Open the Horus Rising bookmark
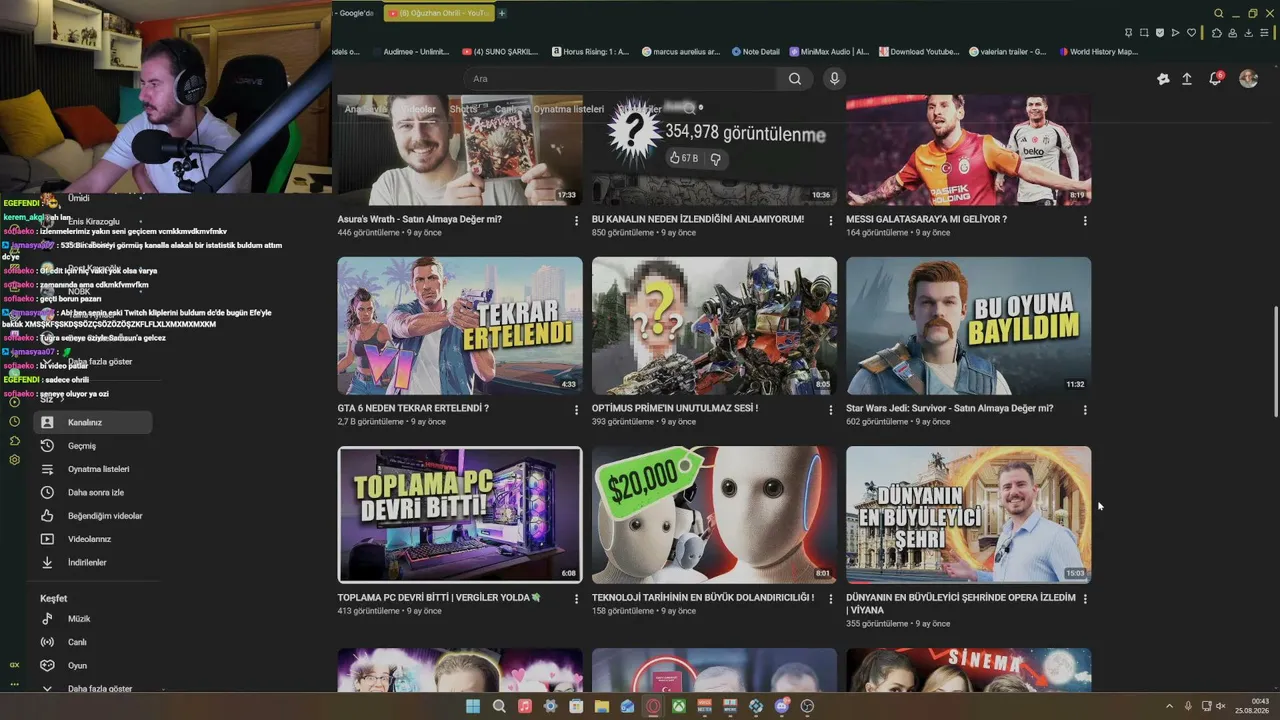Screen dimensions: 1280x720 590,52
